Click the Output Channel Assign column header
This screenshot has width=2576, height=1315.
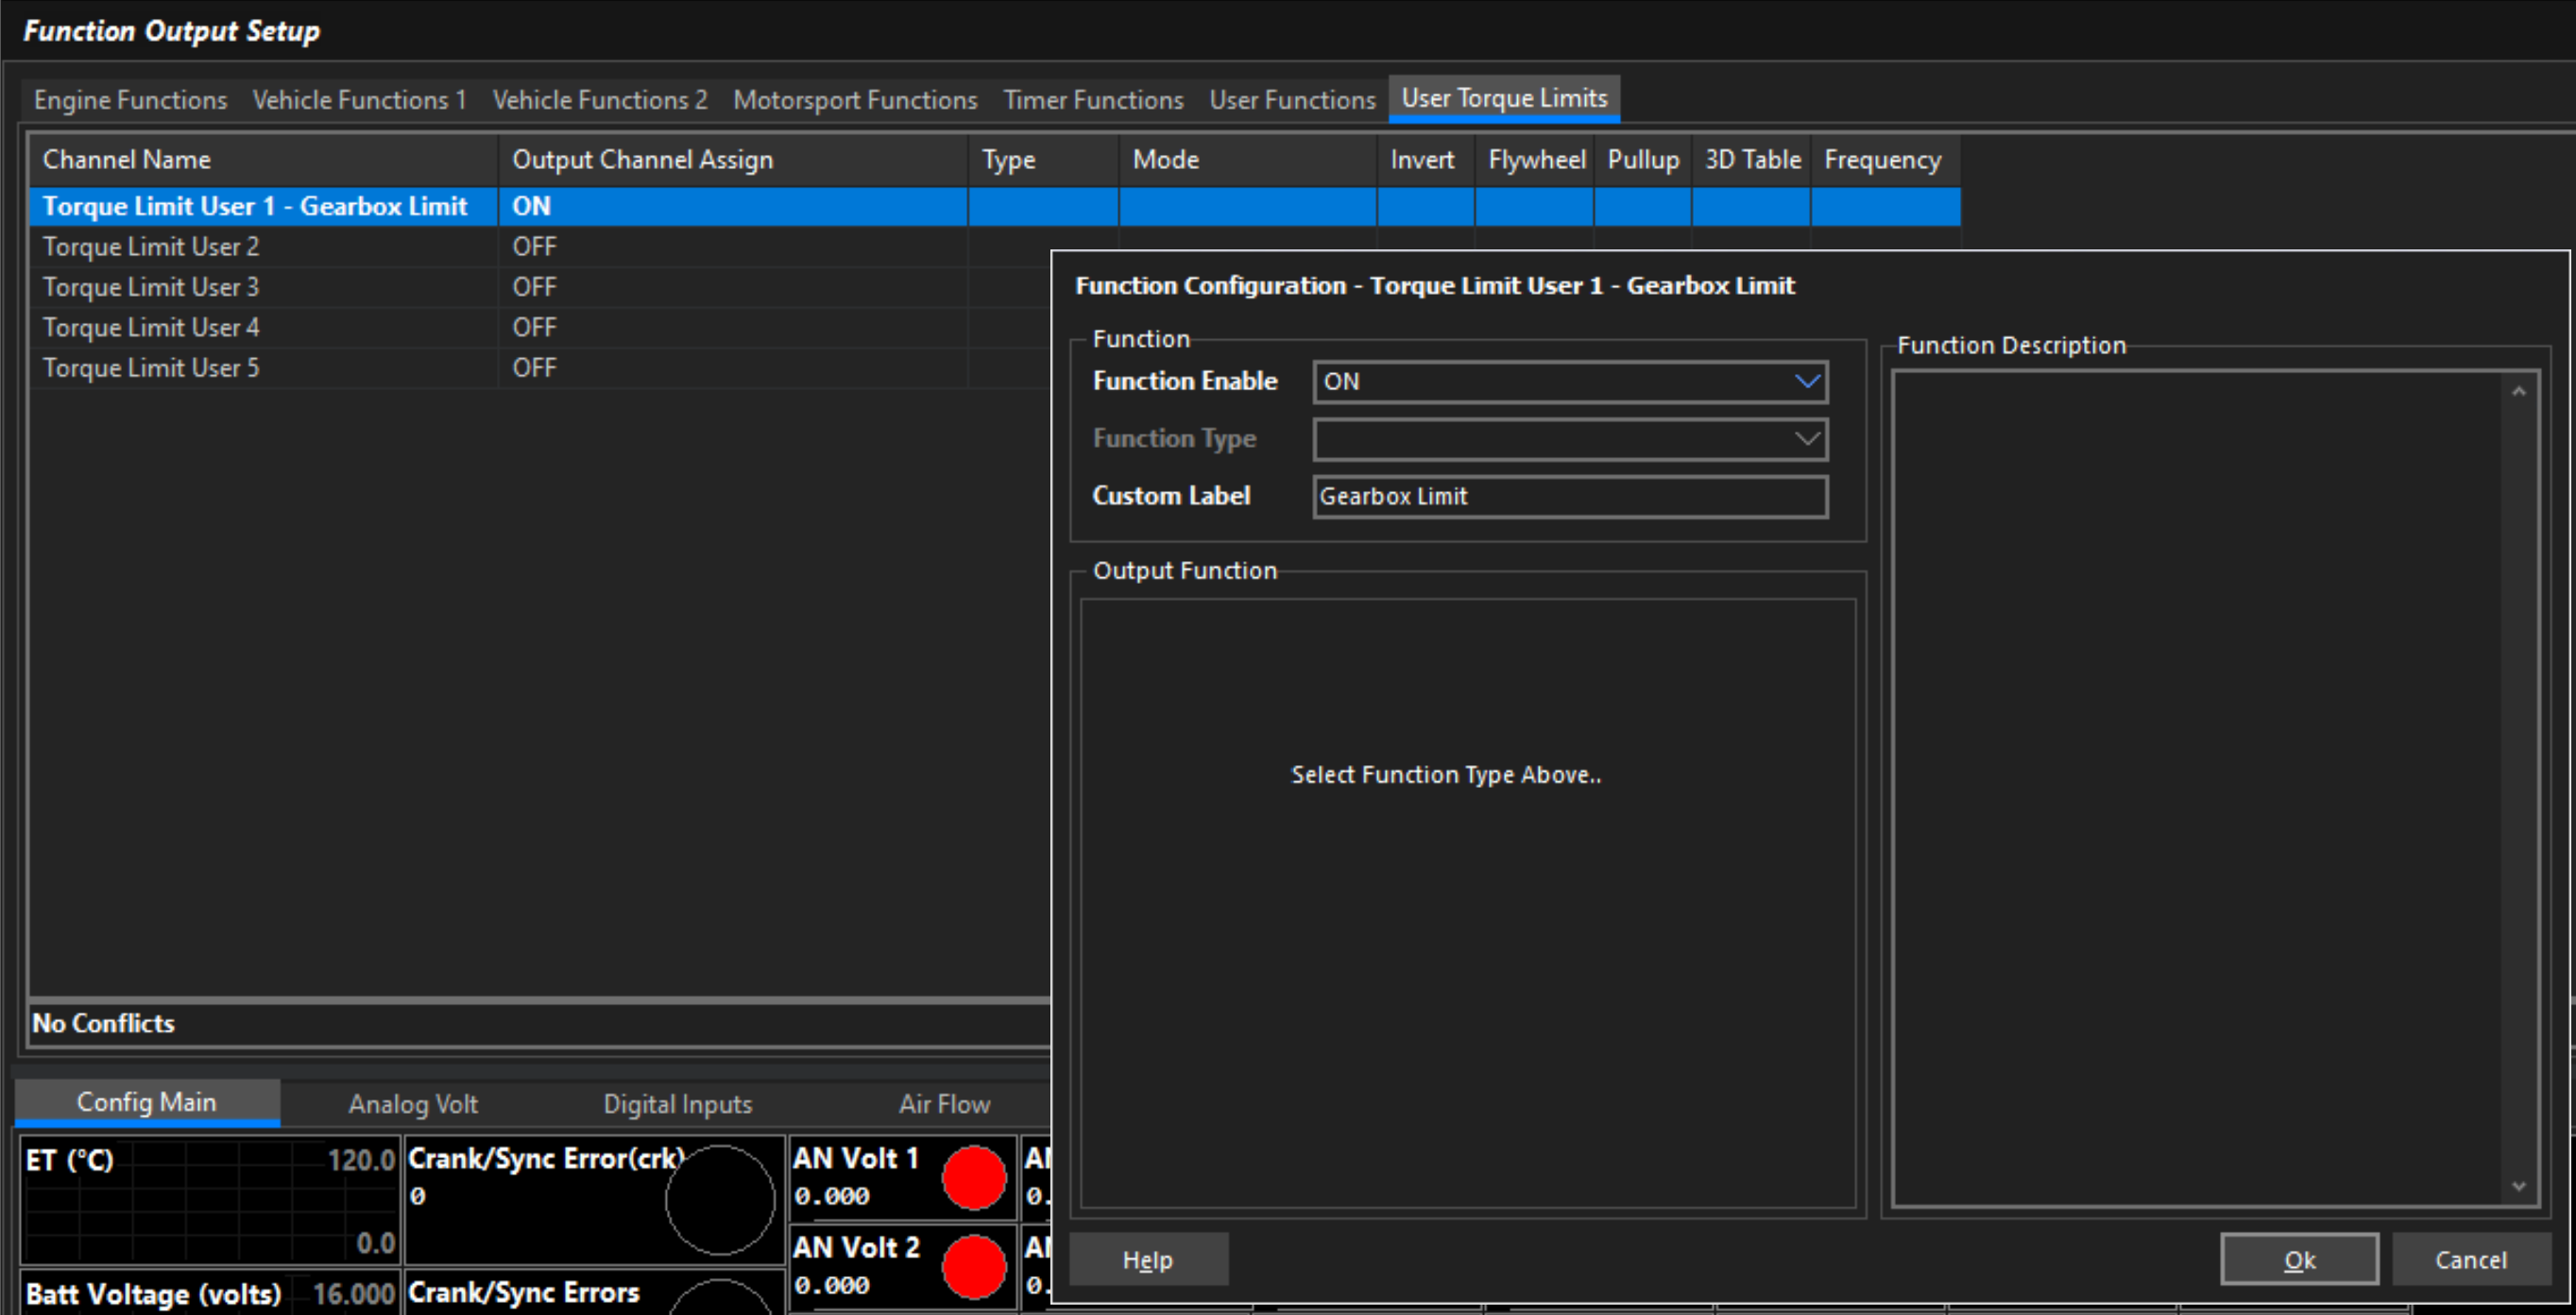[733, 160]
